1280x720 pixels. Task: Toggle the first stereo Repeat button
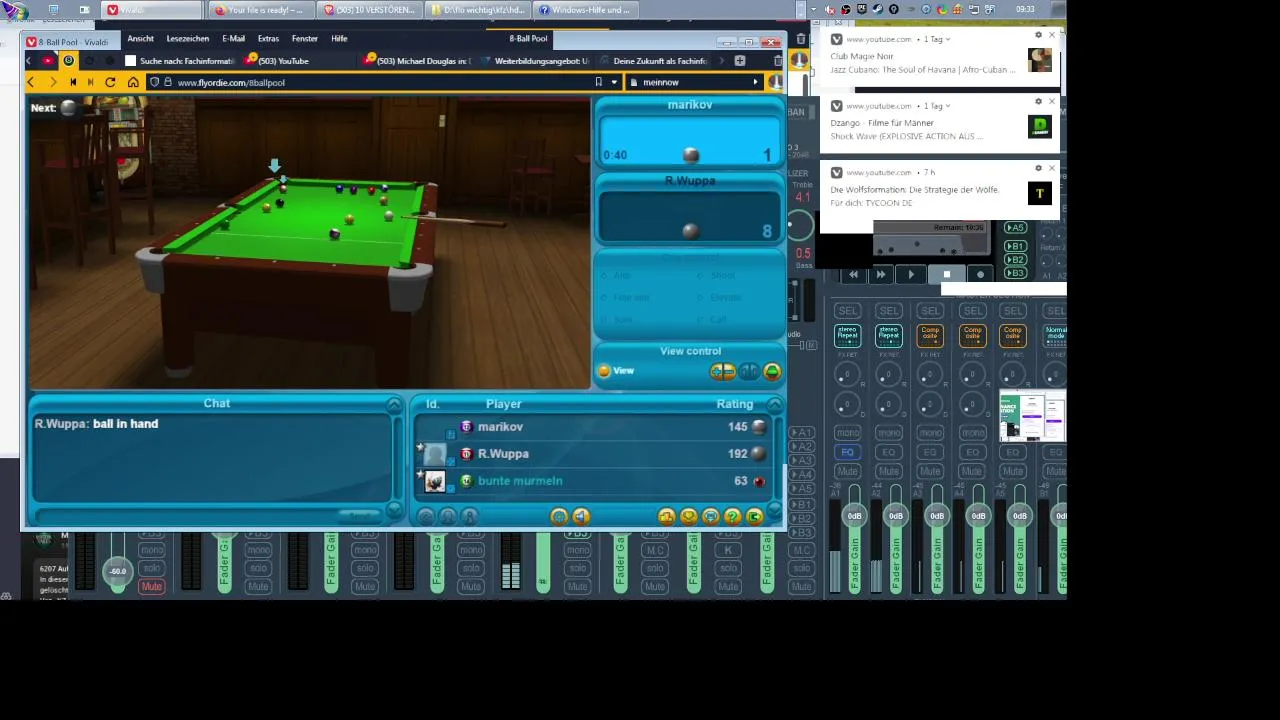(847, 336)
